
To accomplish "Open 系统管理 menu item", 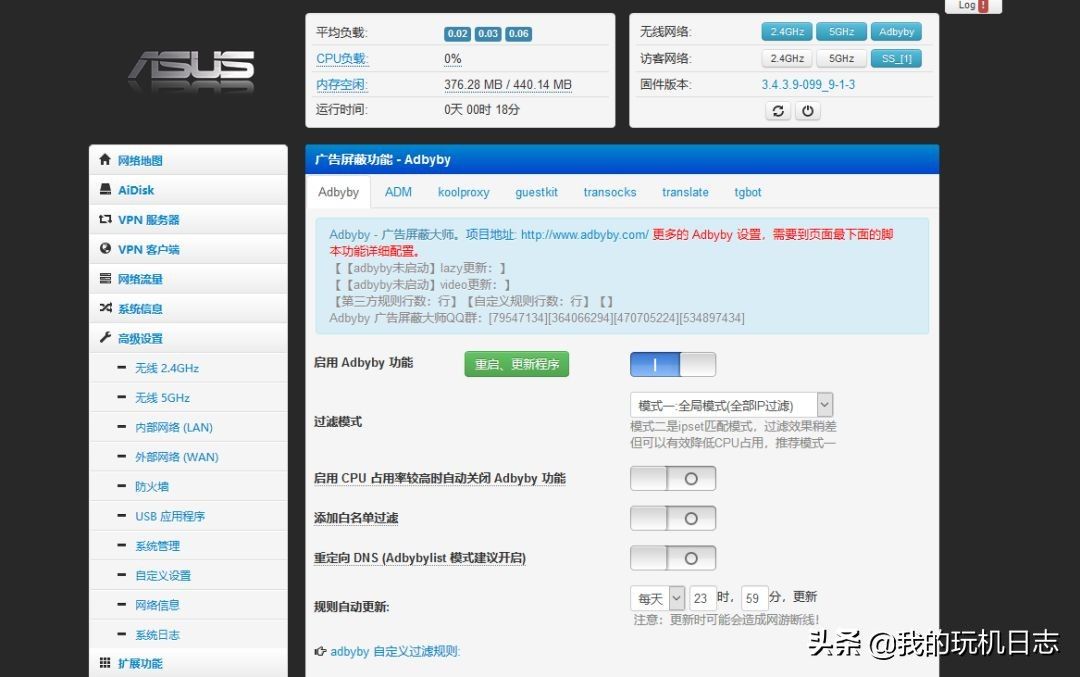I will pos(158,546).
